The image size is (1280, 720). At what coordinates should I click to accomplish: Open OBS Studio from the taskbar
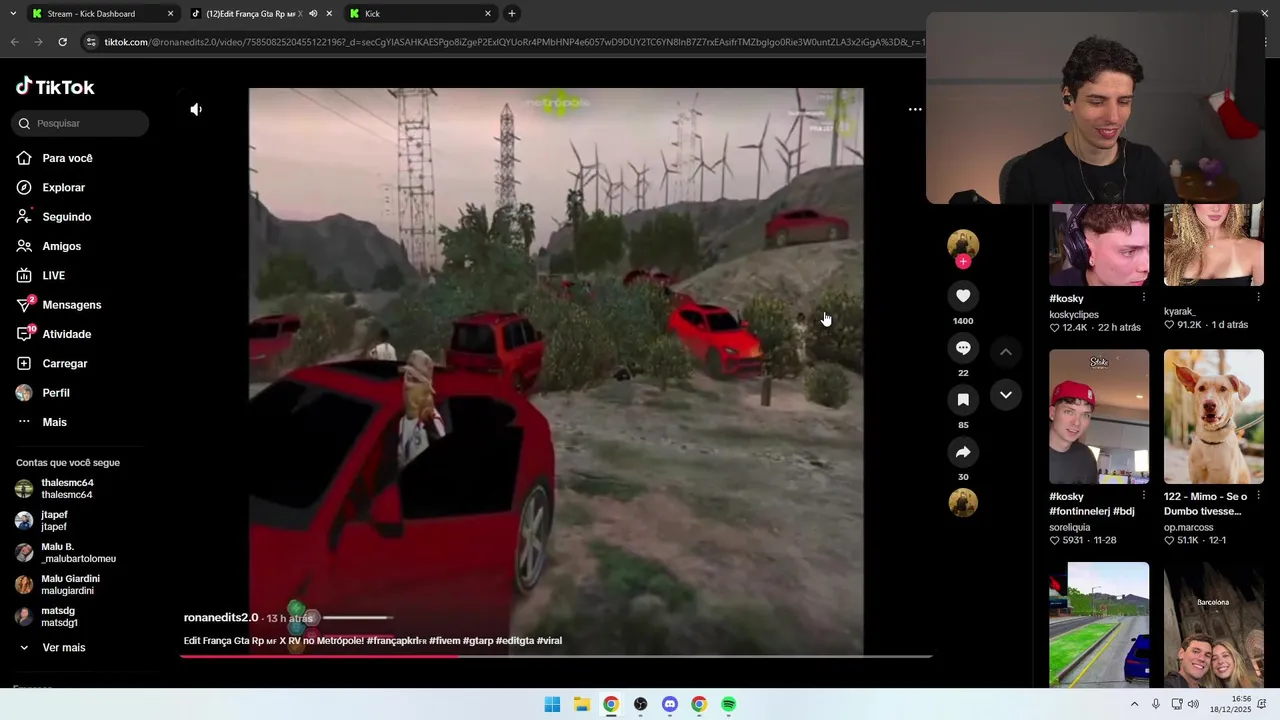[640, 704]
